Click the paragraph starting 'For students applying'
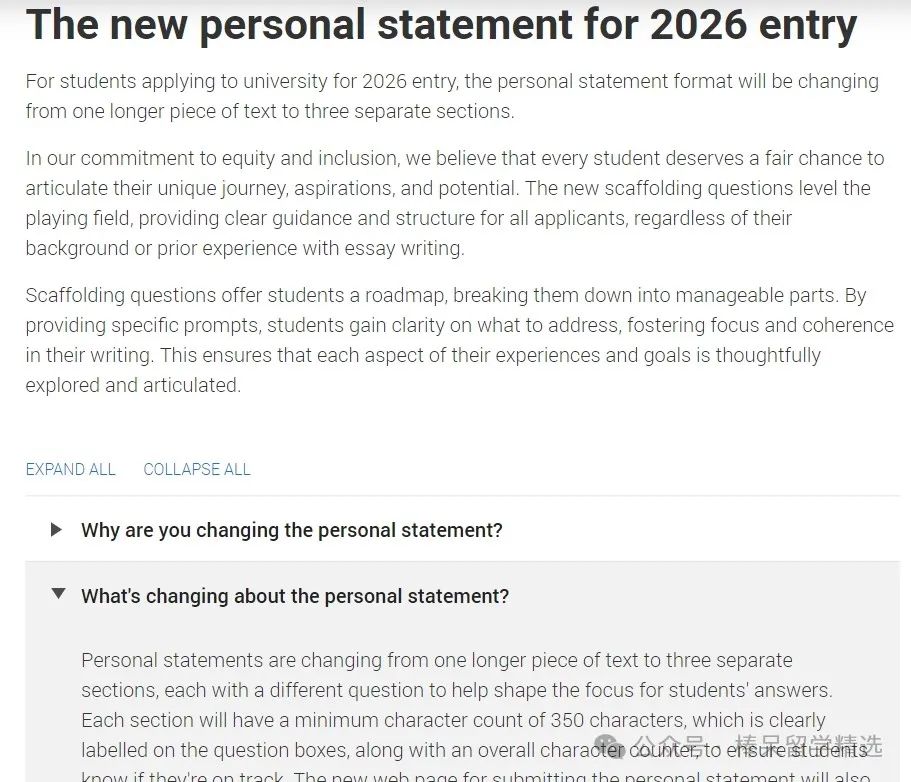911x782 pixels. [452, 96]
